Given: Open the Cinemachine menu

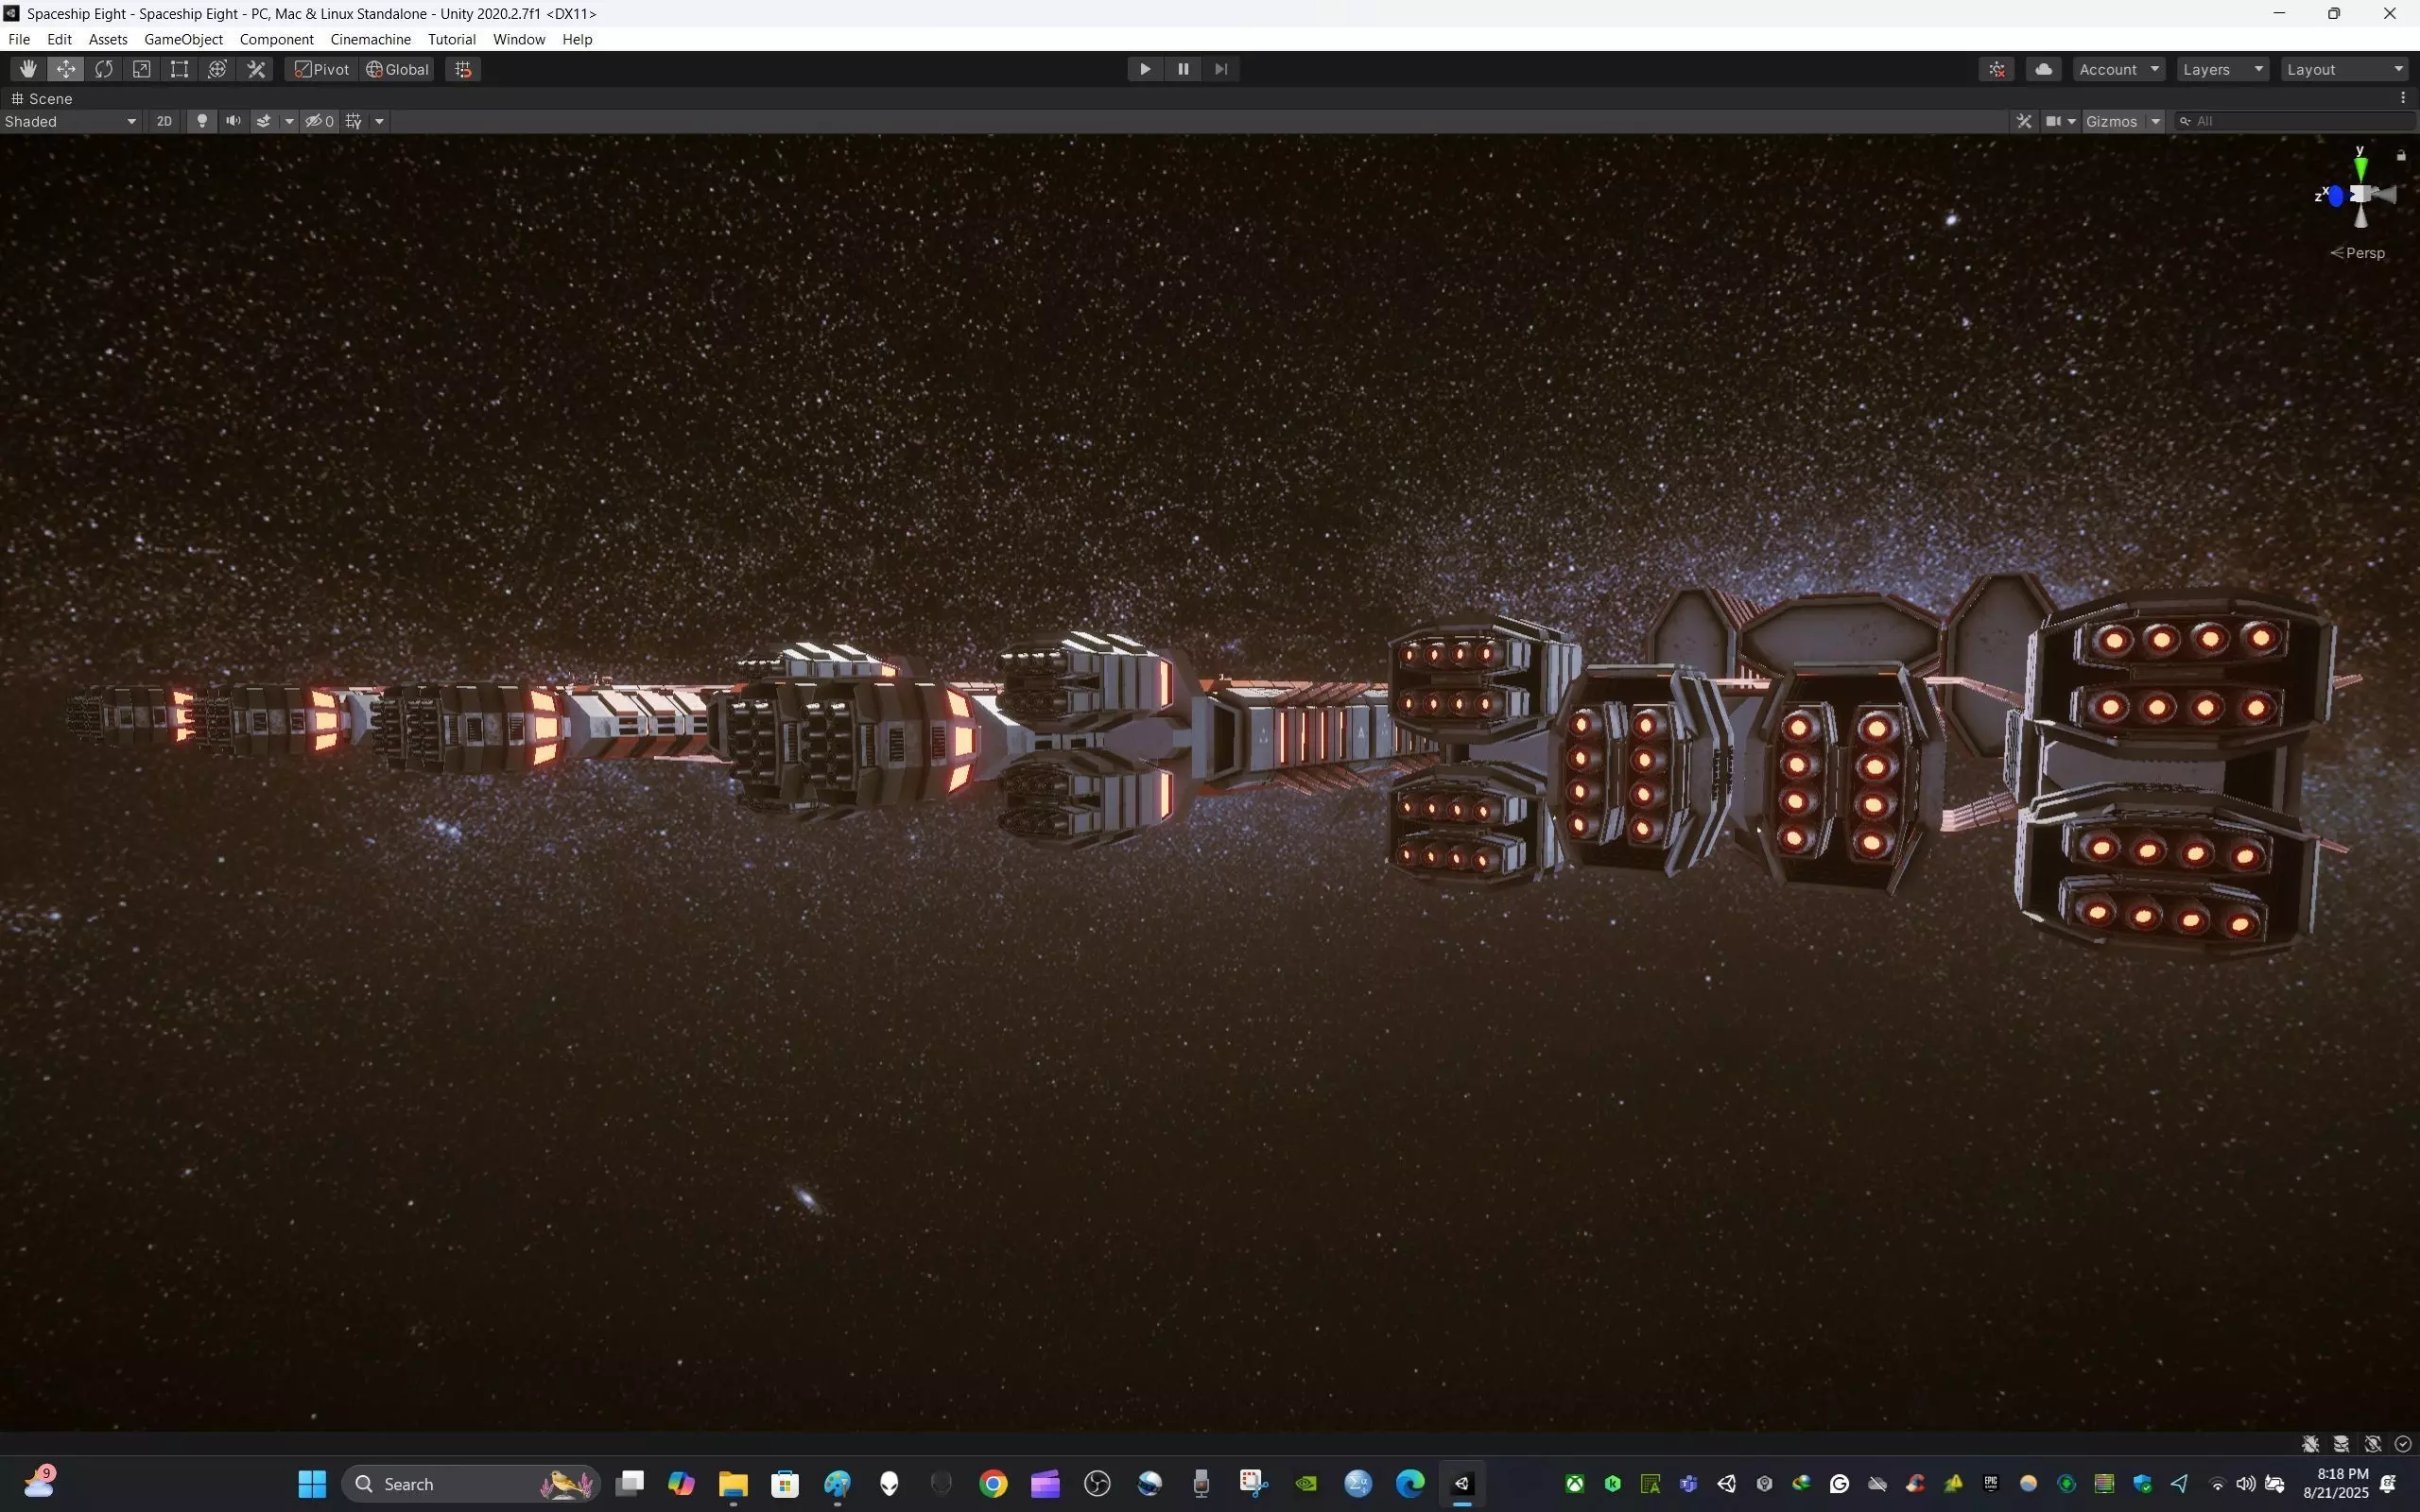Looking at the screenshot, I should tap(370, 39).
